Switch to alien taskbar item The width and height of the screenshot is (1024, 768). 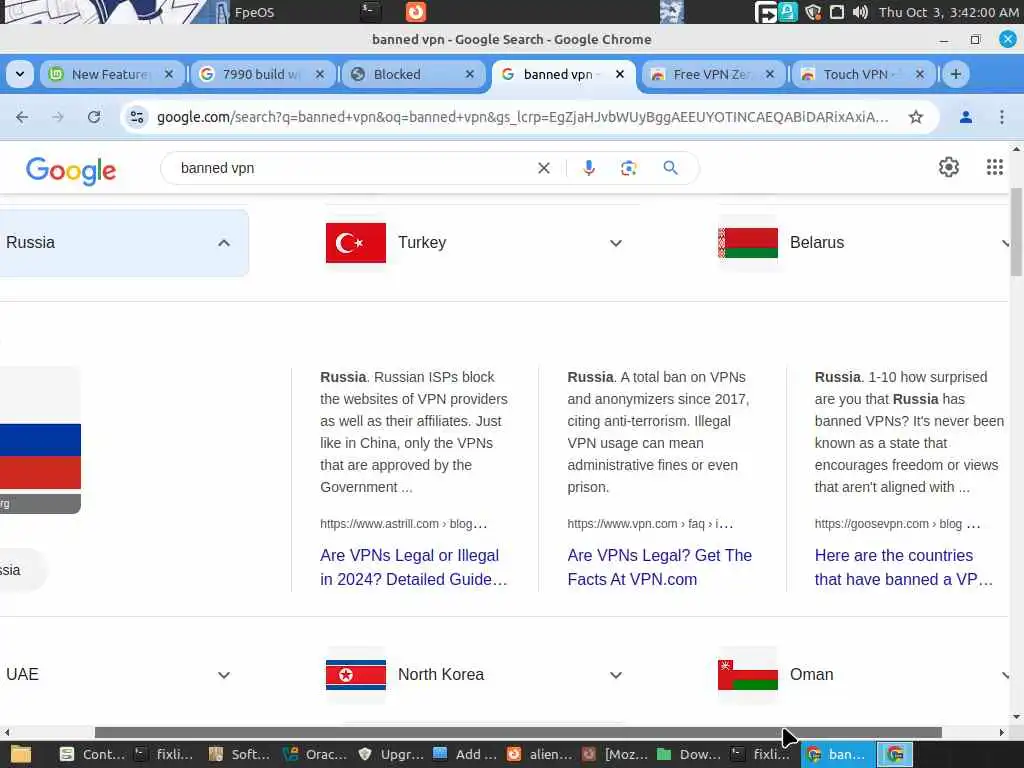(539, 754)
